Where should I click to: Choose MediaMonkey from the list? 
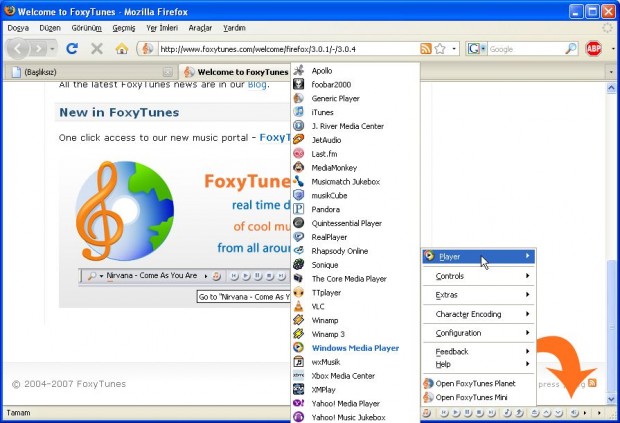(x=355, y=168)
